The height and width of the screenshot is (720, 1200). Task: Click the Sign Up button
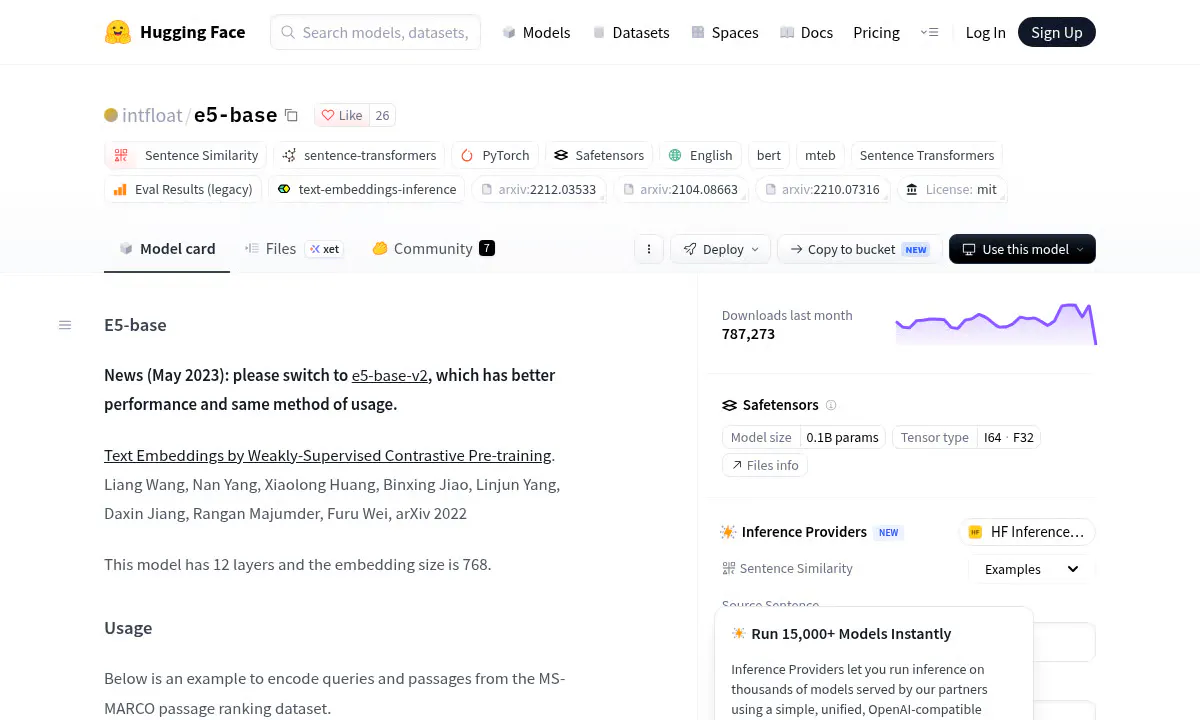1057,32
